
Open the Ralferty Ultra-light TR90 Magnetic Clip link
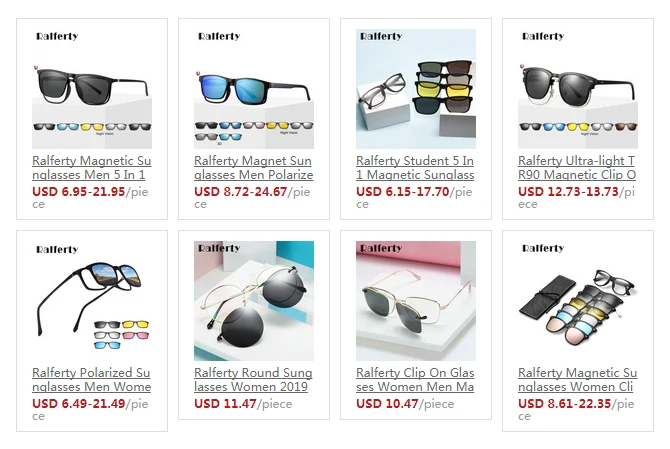point(577,168)
